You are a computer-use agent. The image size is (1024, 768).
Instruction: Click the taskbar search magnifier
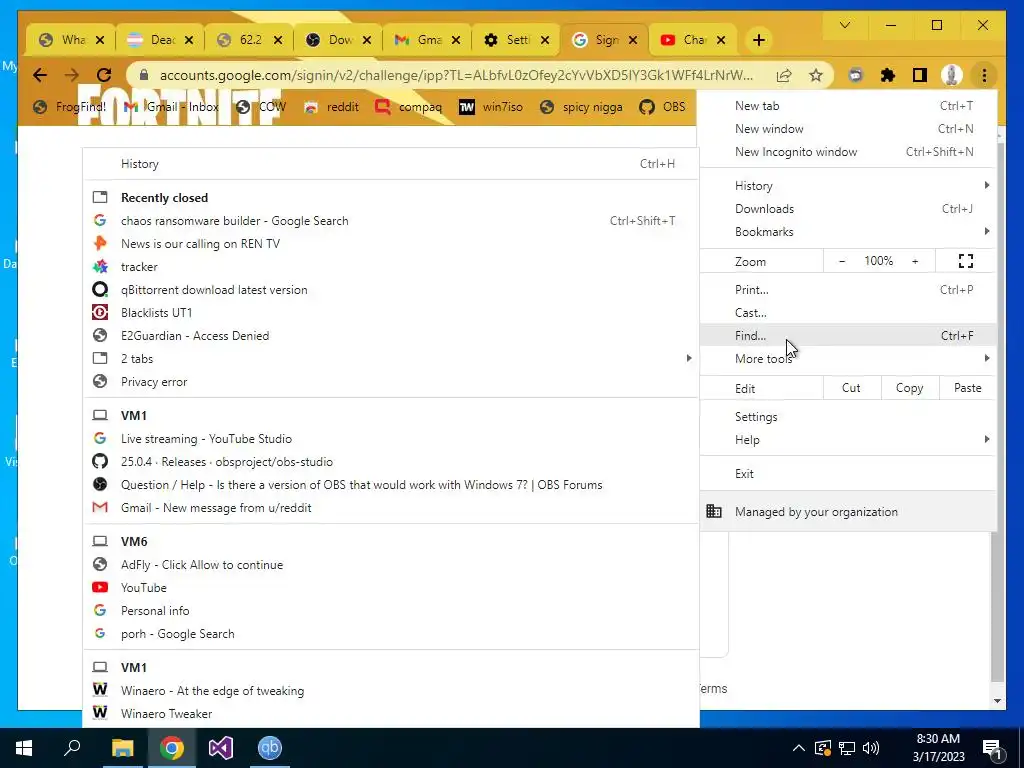(72, 748)
